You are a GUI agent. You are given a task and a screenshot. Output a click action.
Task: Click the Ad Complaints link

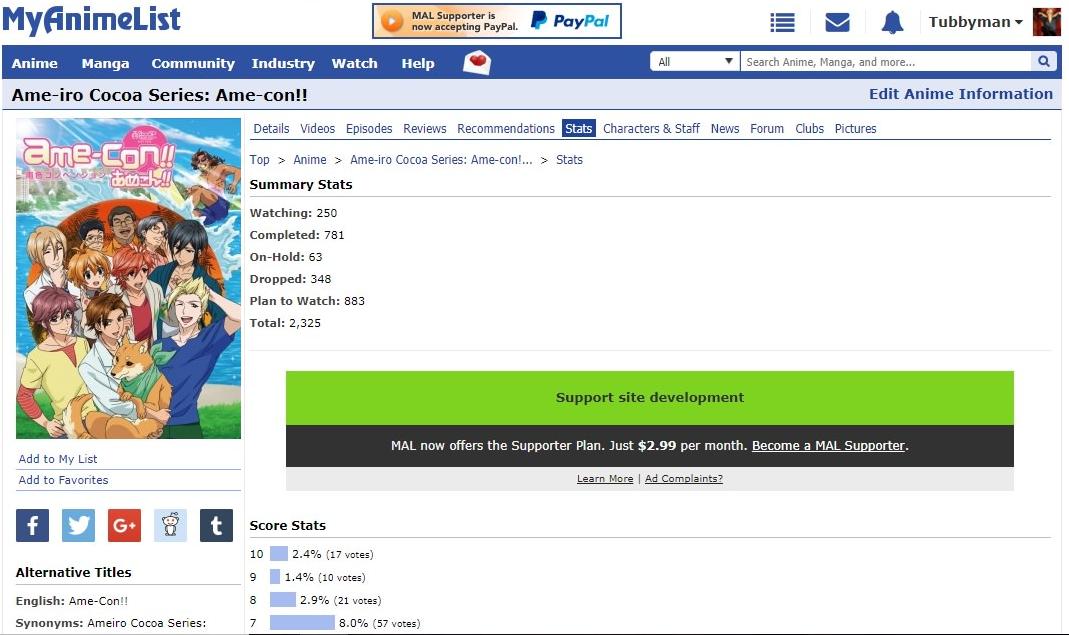click(x=684, y=479)
